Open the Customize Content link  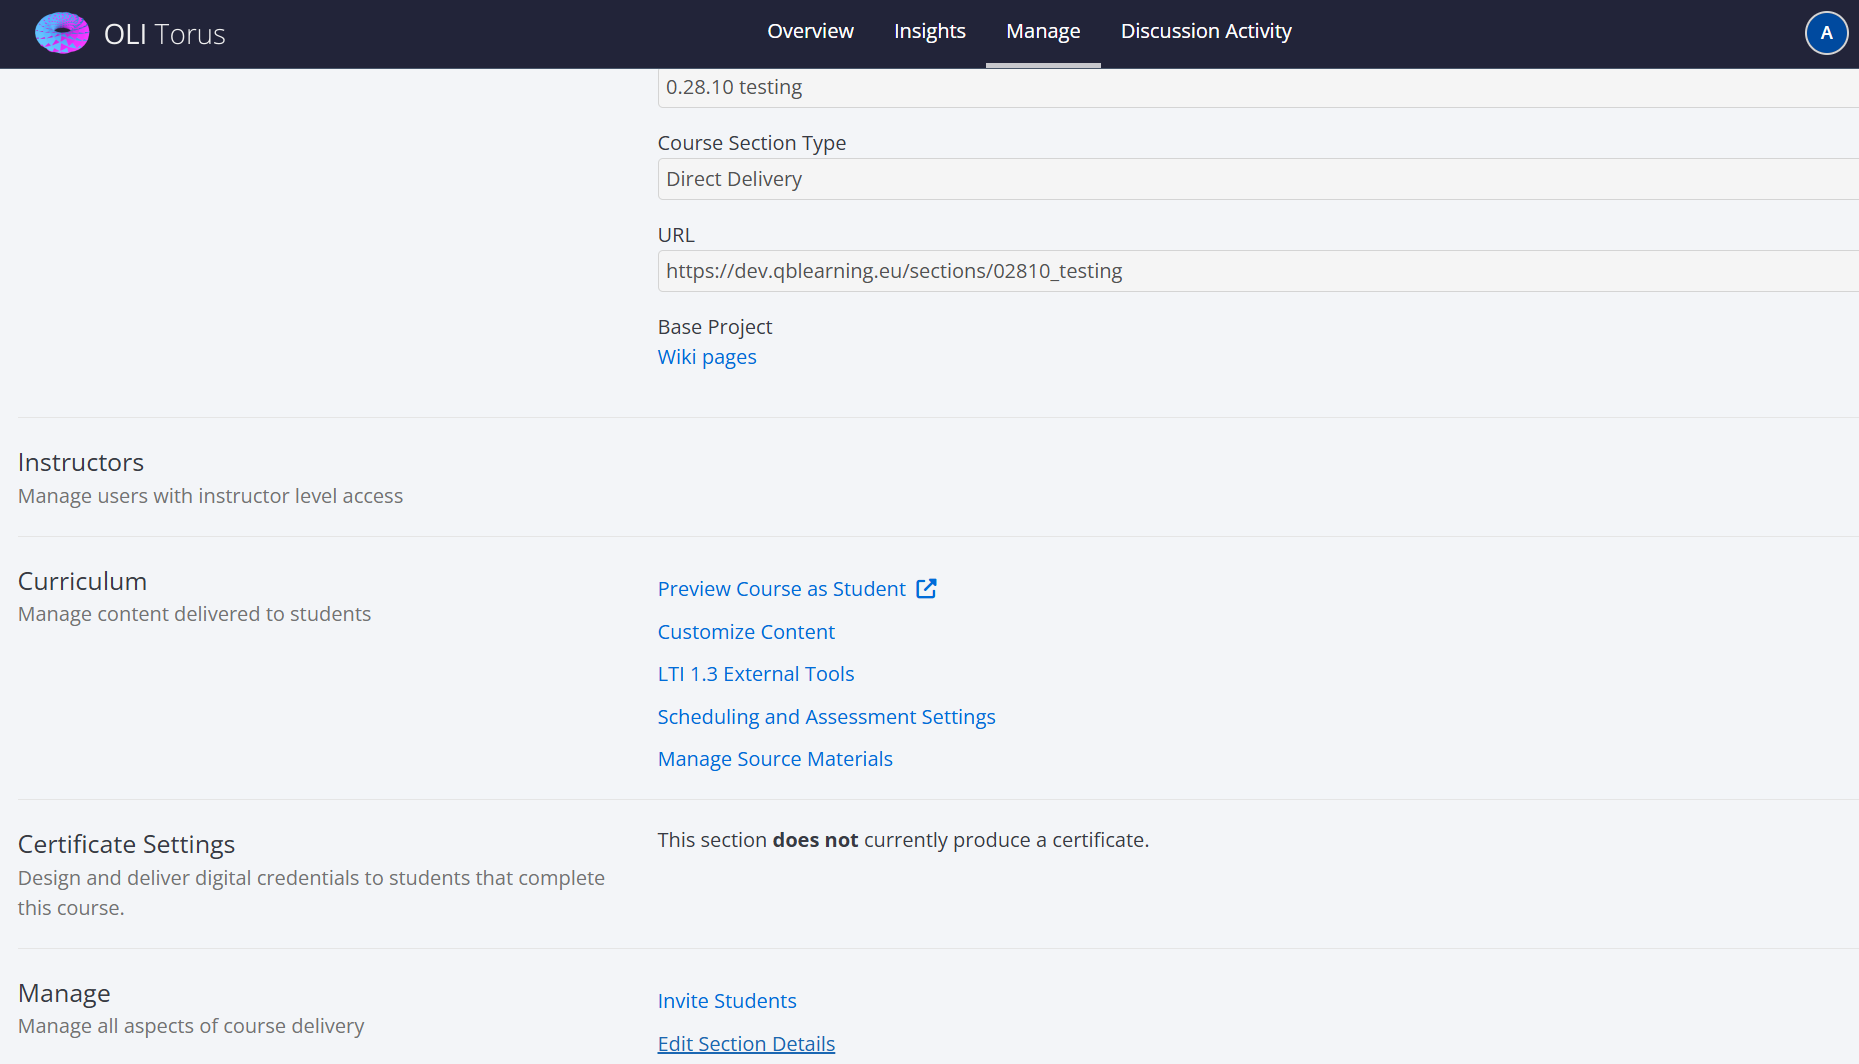point(745,632)
